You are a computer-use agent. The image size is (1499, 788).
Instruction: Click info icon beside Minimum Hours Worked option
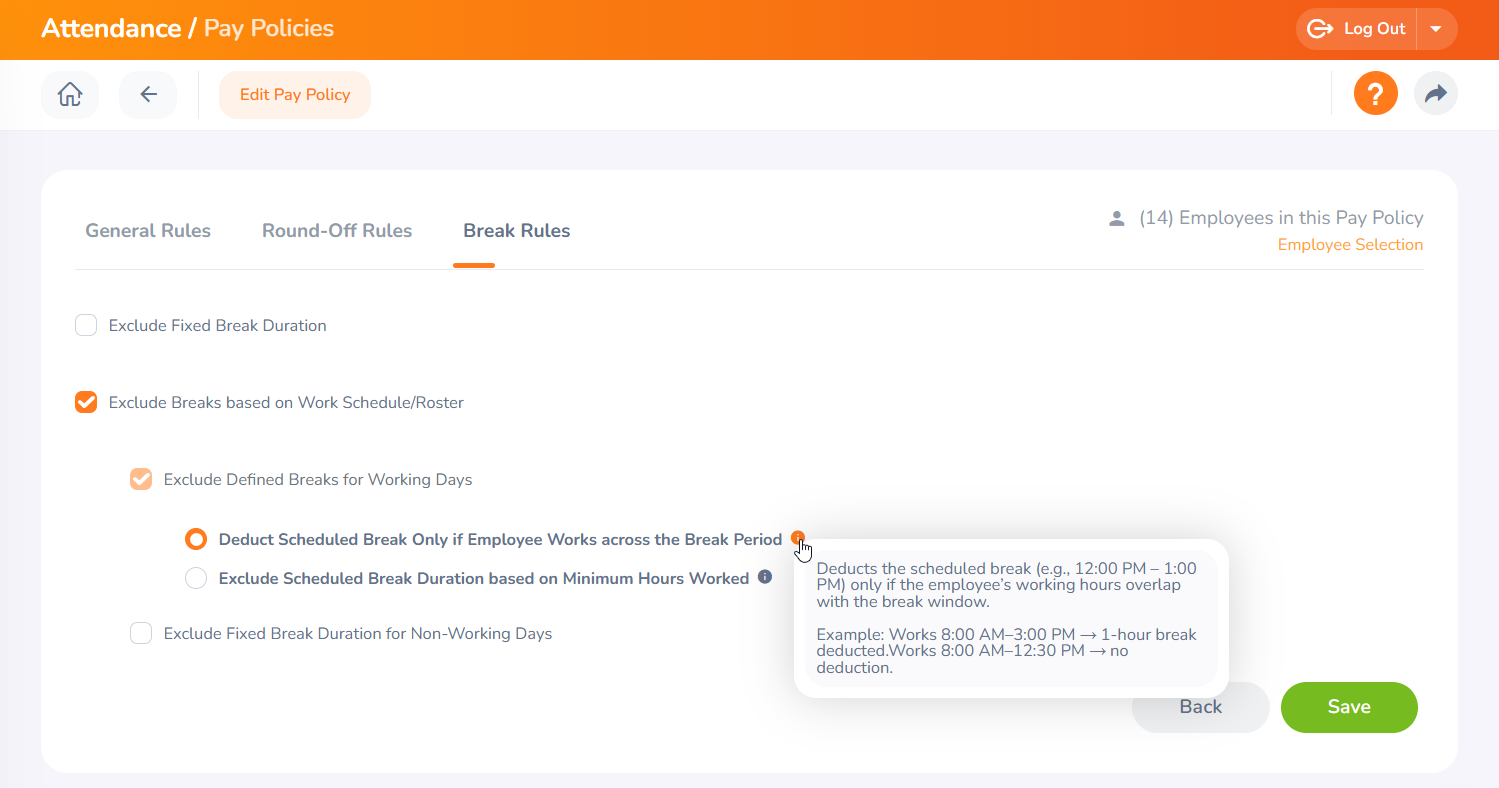click(765, 577)
